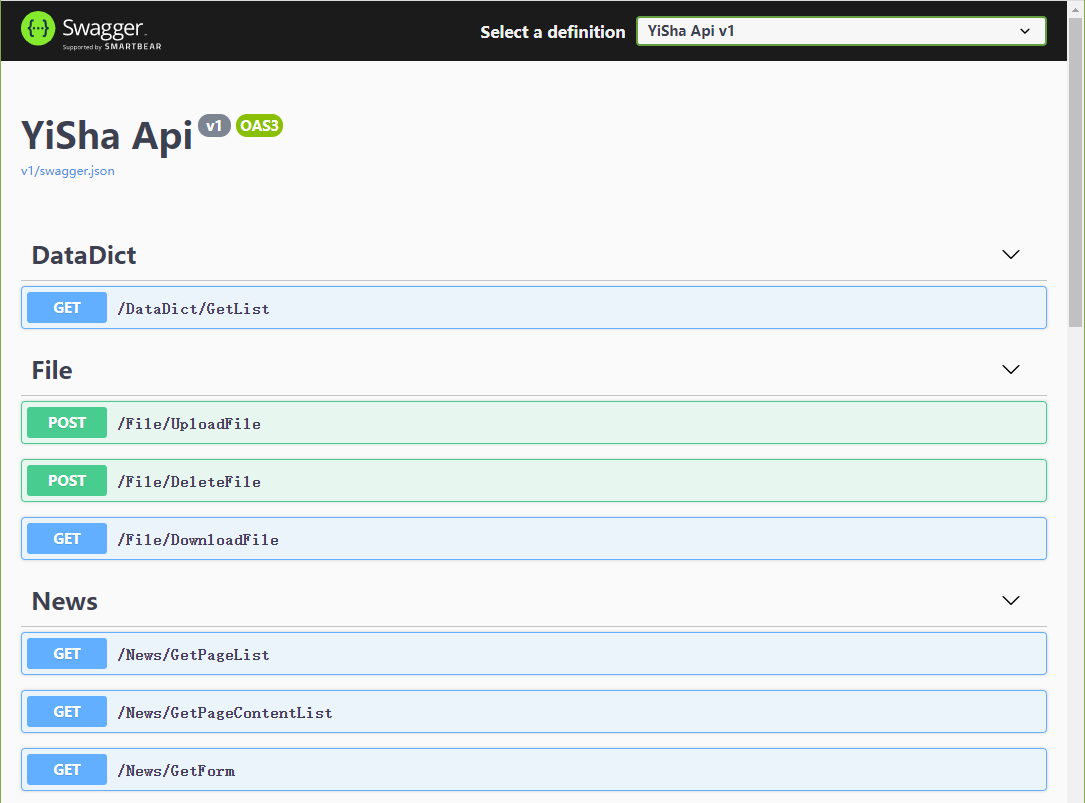Click the POST badge on /File/DeleteFile

66,480
